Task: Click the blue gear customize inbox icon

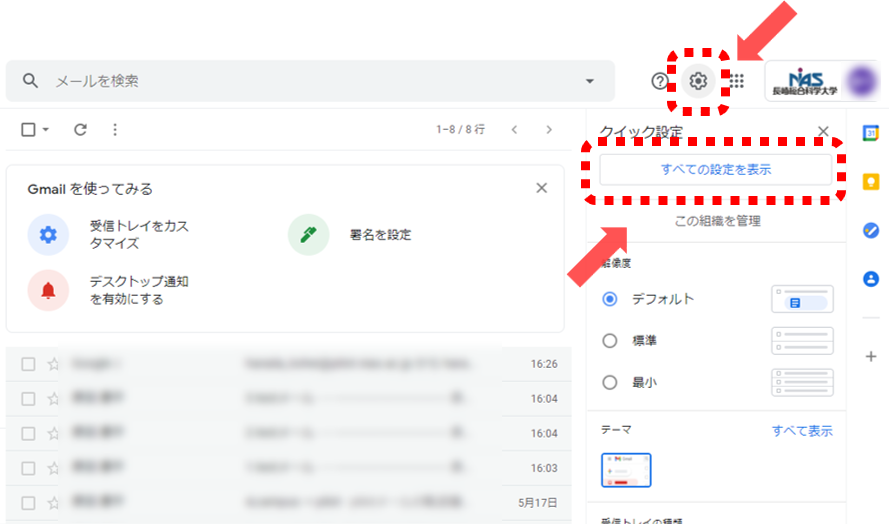Action: point(48,234)
